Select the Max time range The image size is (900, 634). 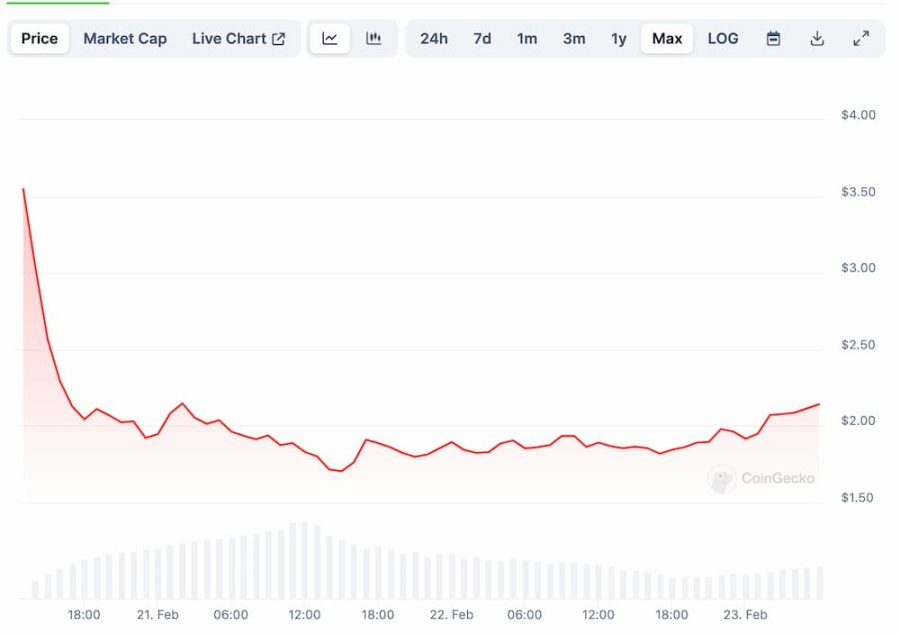(x=667, y=39)
